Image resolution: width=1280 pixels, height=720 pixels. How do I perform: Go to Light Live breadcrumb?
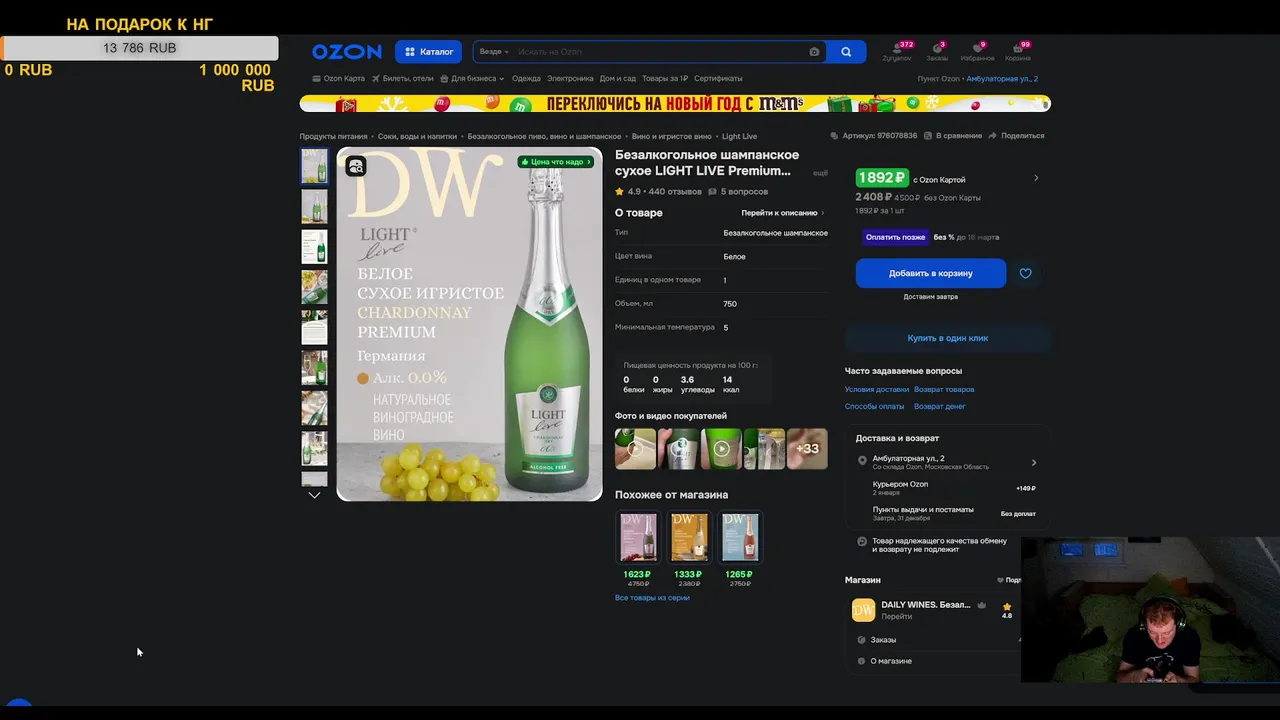[x=739, y=136]
